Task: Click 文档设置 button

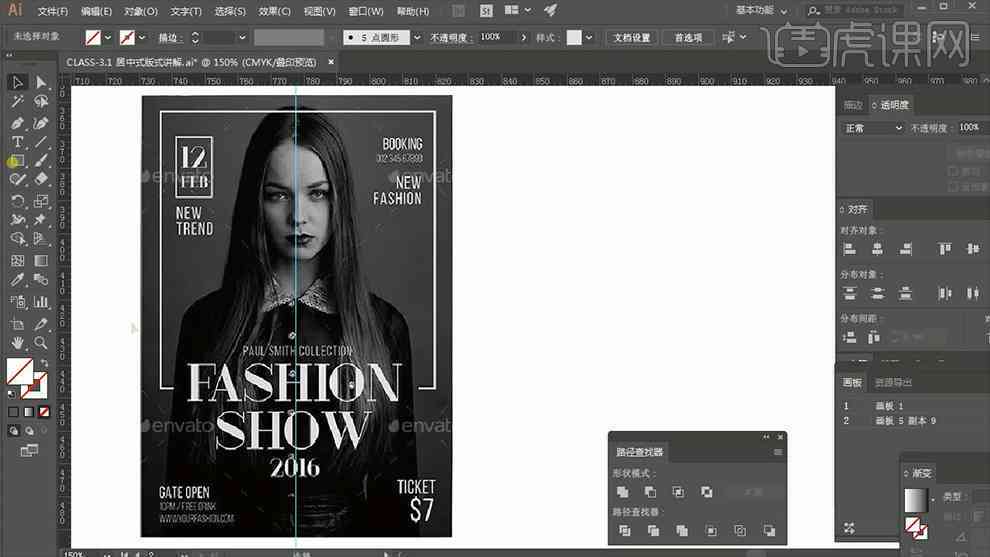Action: [632, 37]
